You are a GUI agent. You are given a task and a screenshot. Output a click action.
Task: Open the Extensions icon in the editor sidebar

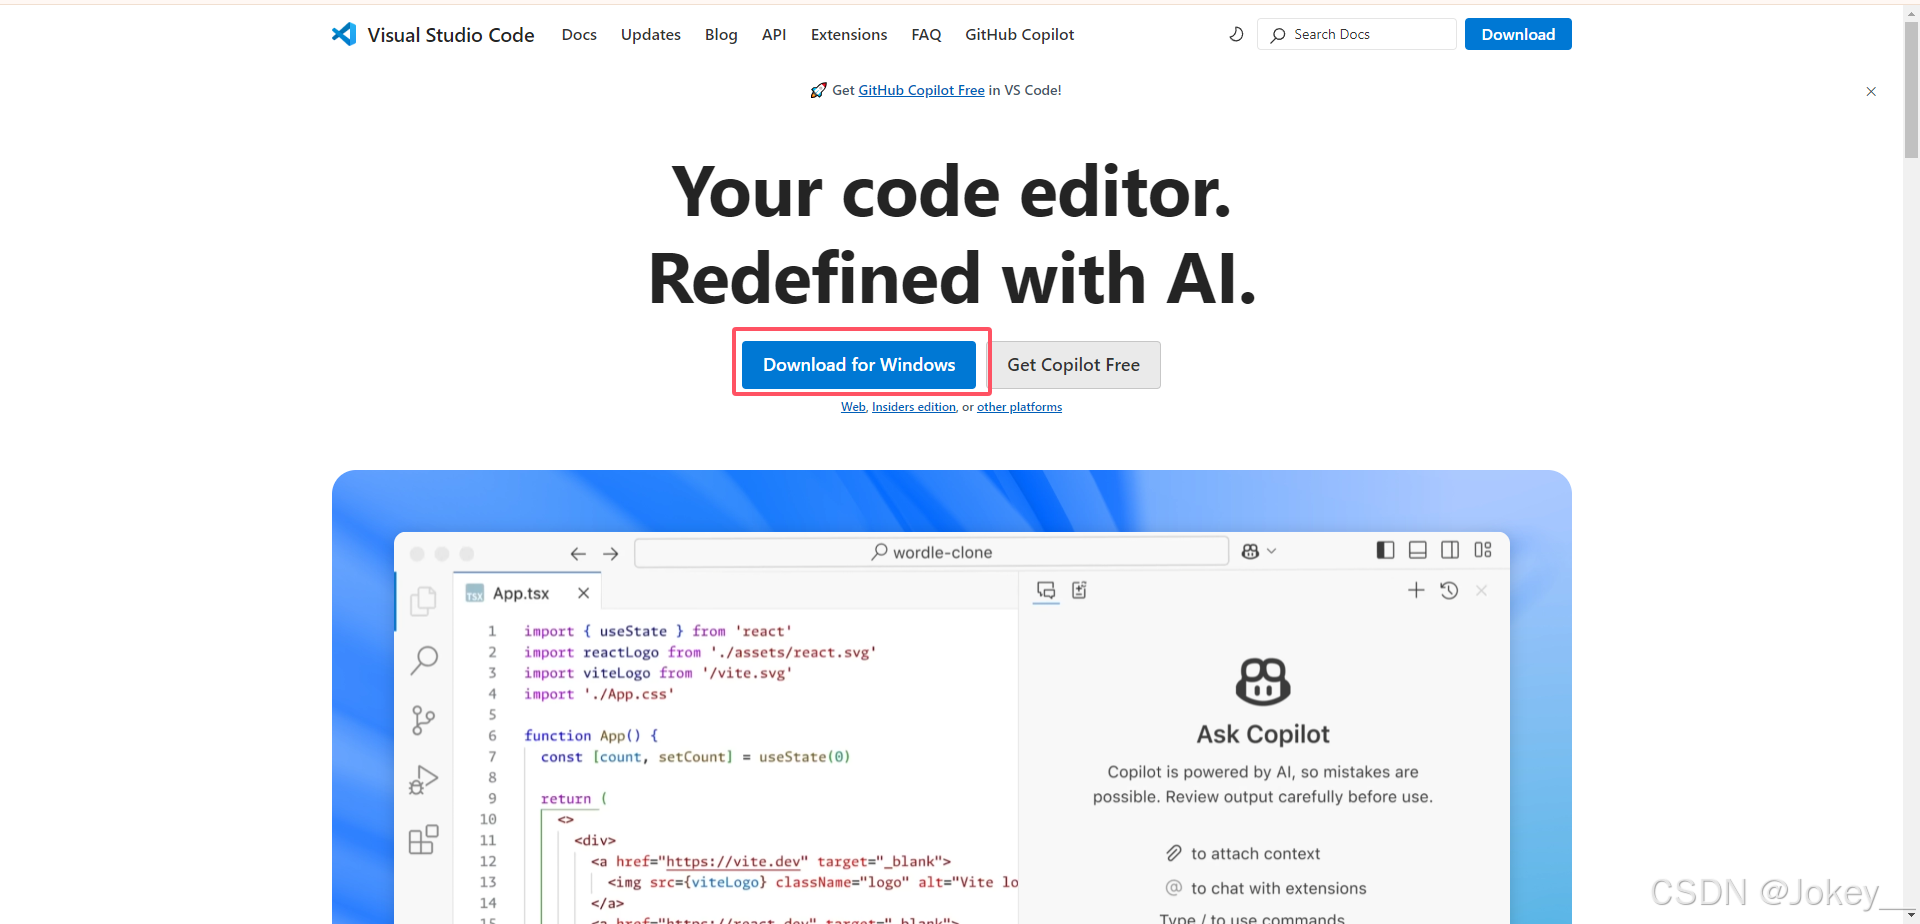[x=424, y=839]
